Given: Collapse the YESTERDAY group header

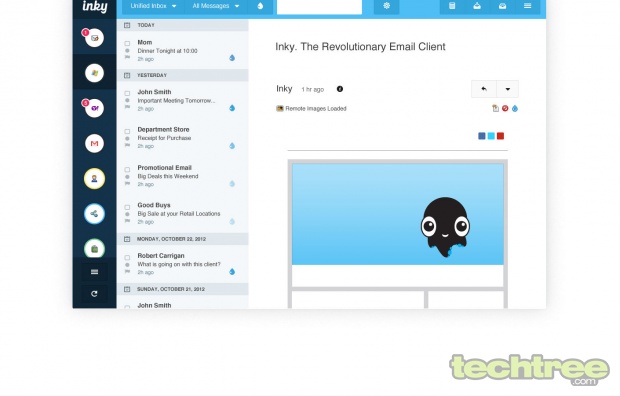Looking at the screenshot, I should click(183, 75).
